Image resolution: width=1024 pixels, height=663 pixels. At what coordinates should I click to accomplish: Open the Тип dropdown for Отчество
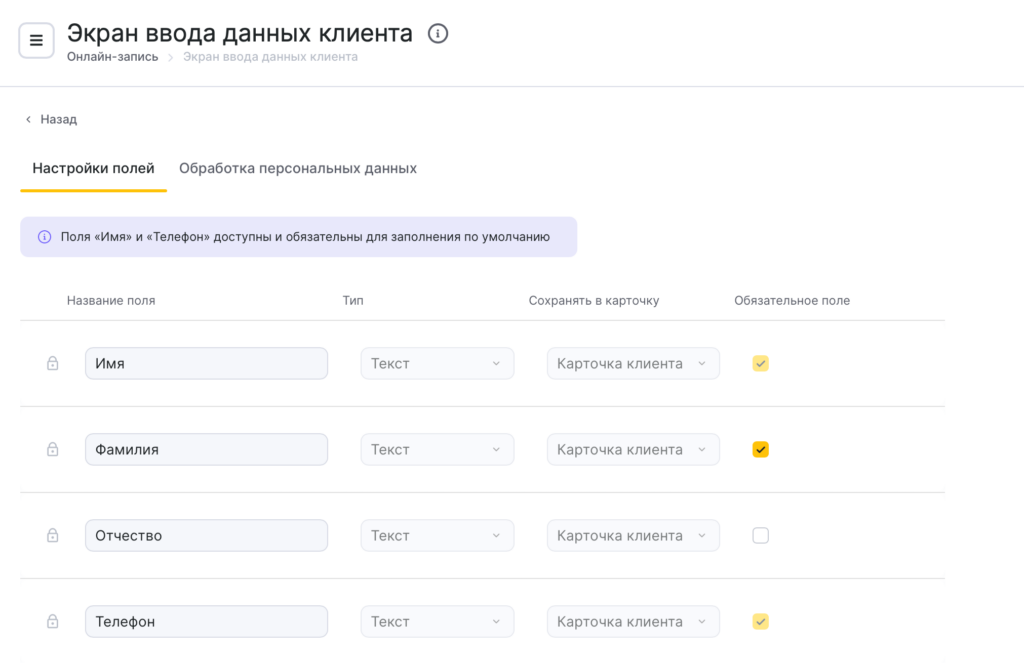[437, 536]
